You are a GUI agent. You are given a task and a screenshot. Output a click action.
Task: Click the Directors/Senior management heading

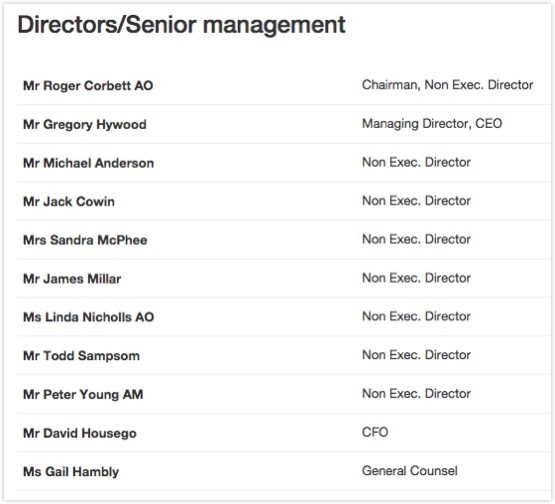click(182, 25)
